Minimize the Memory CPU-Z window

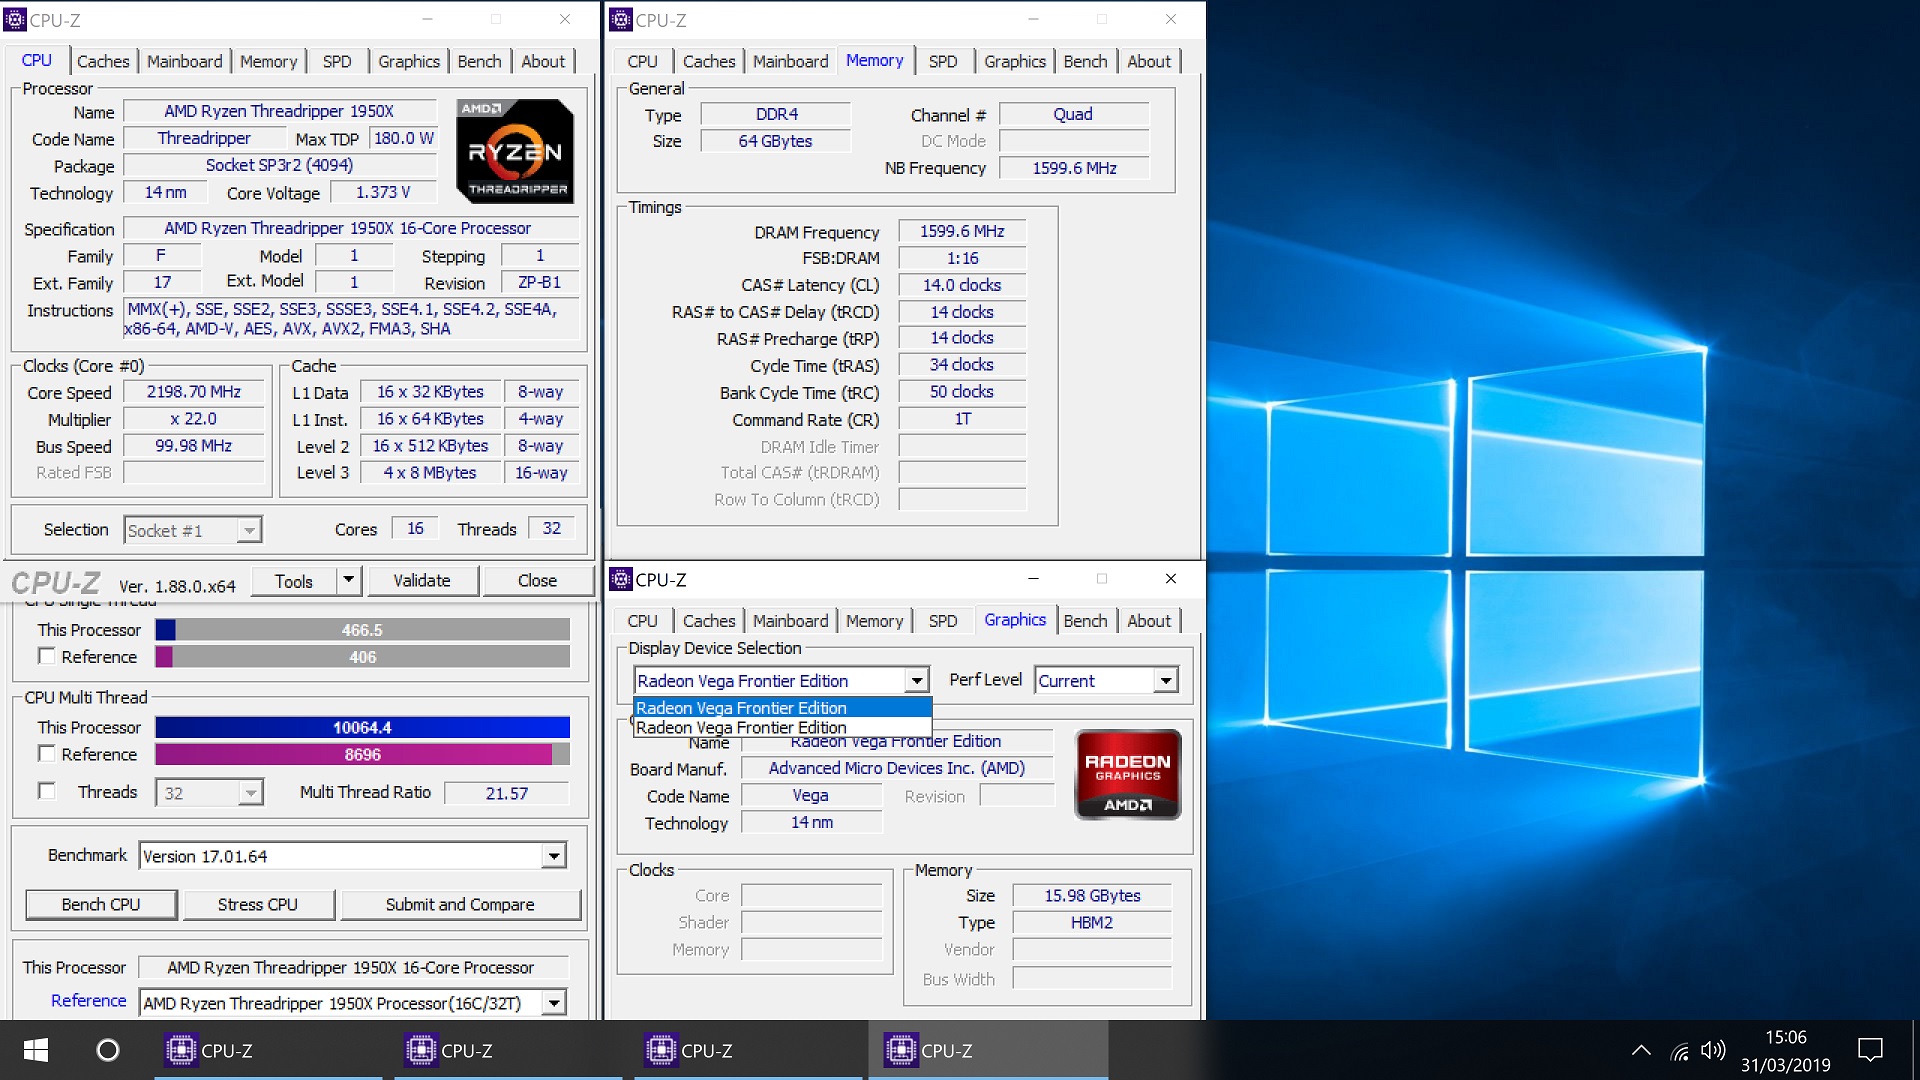[1033, 19]
